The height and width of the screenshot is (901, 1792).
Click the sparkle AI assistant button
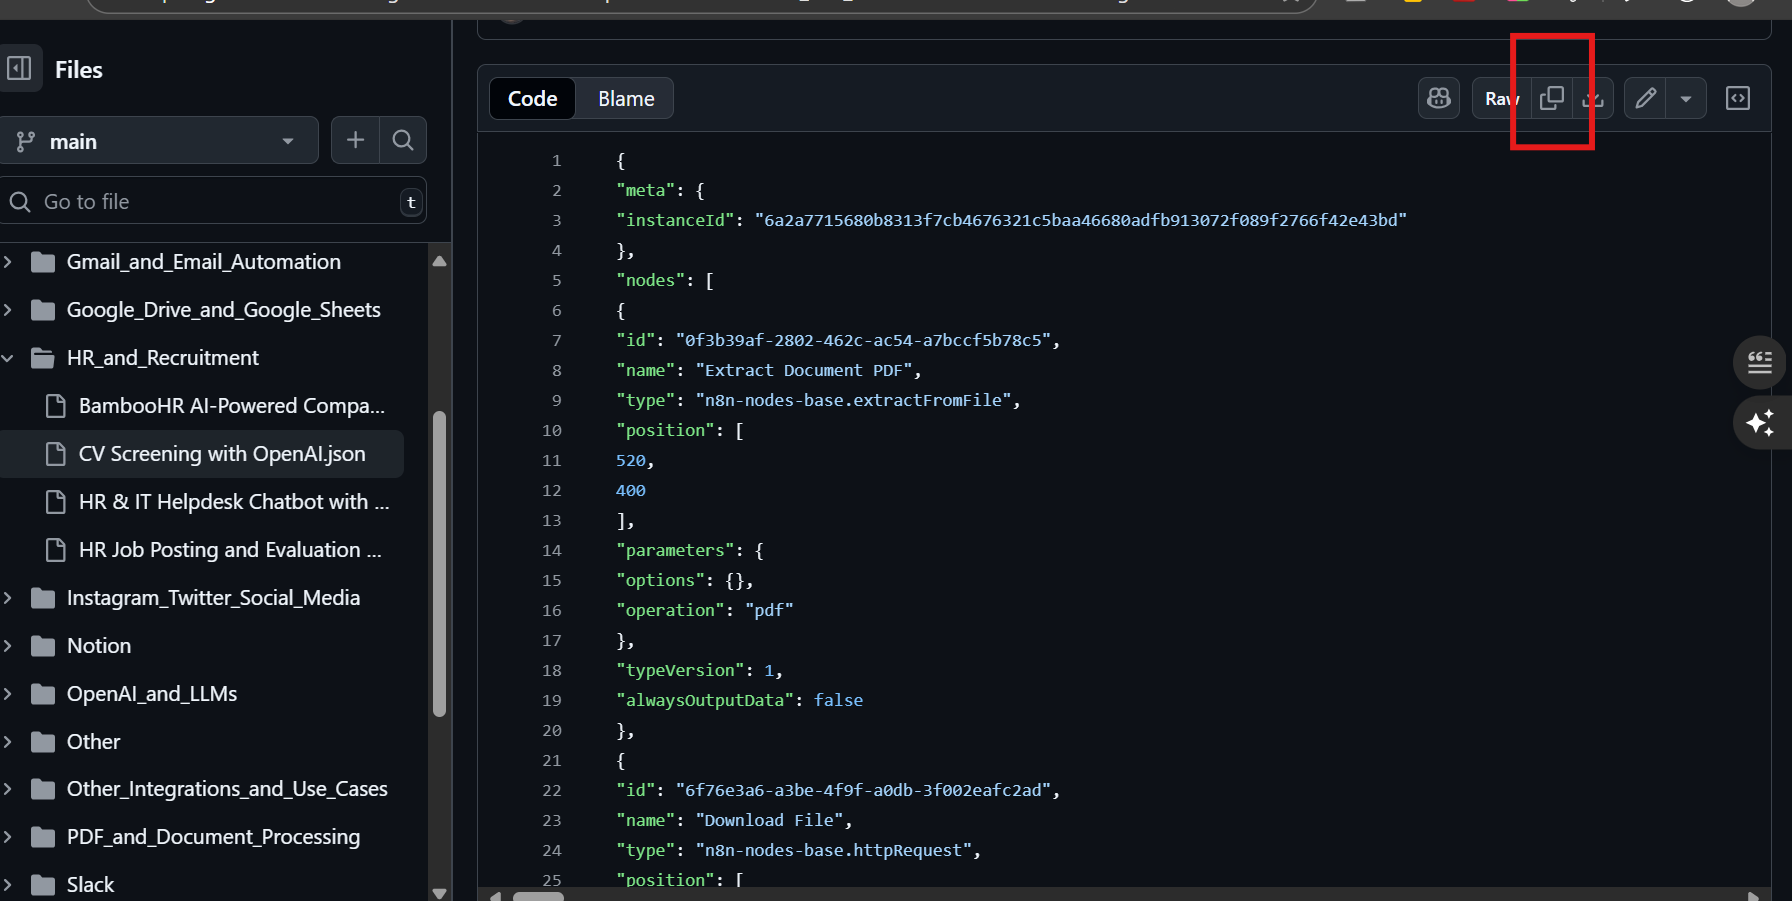[1760, 423]
